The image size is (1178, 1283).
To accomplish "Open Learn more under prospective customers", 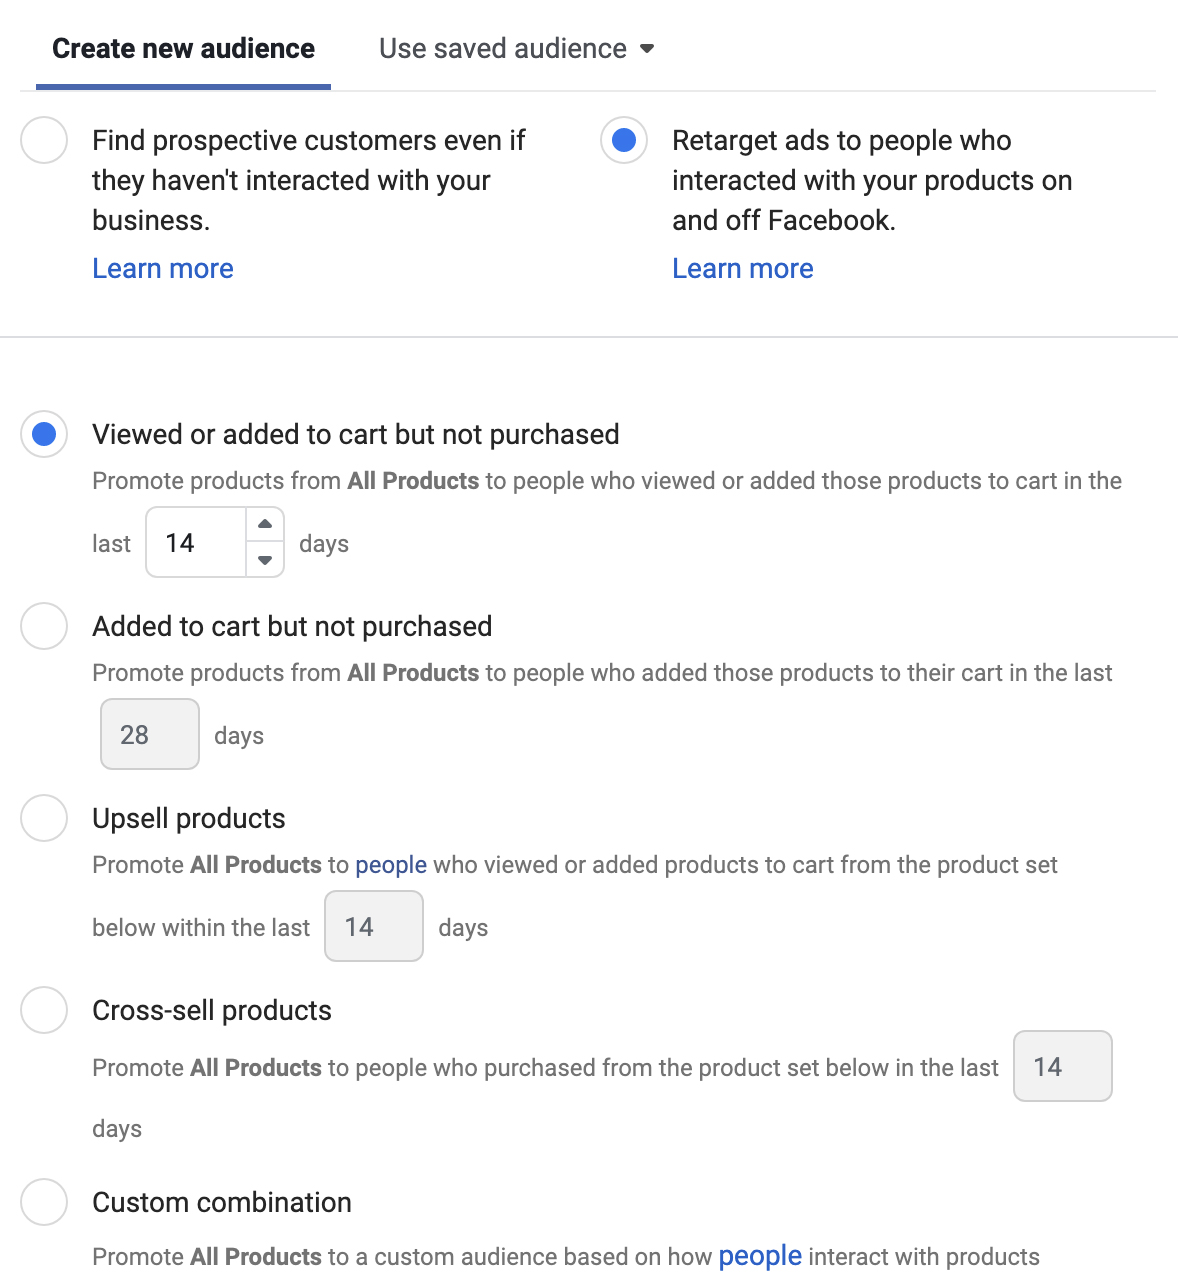I will [x=163, y=269].
